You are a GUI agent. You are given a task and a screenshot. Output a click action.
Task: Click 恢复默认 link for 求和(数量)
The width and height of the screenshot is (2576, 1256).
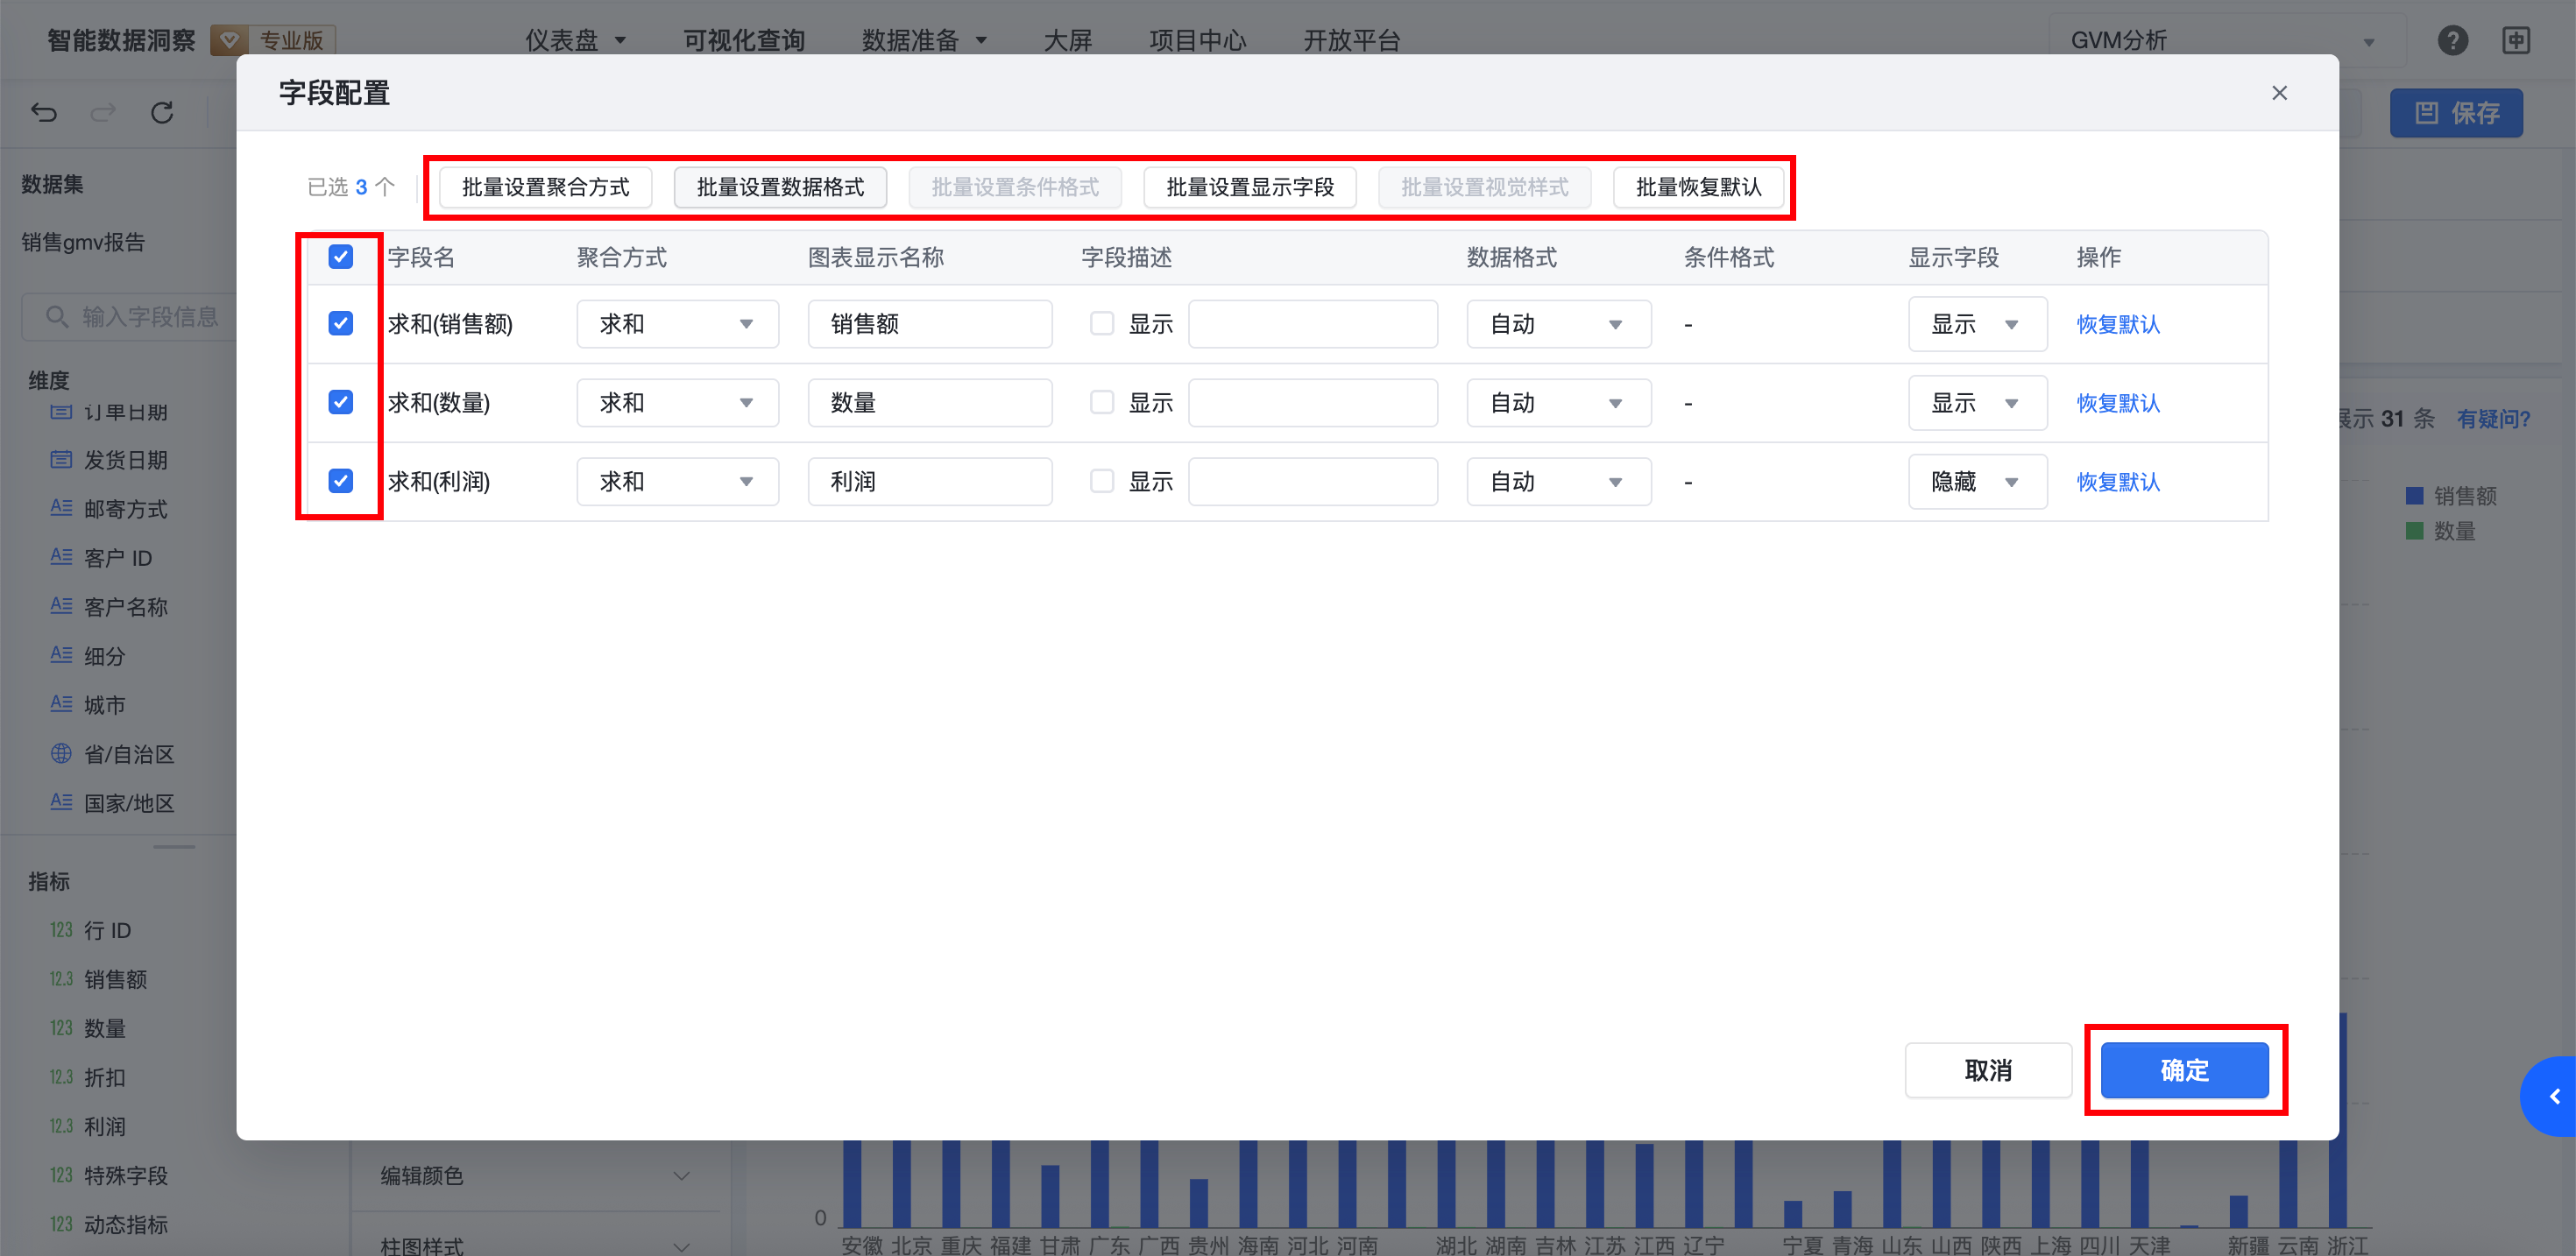click(2118, 403)
